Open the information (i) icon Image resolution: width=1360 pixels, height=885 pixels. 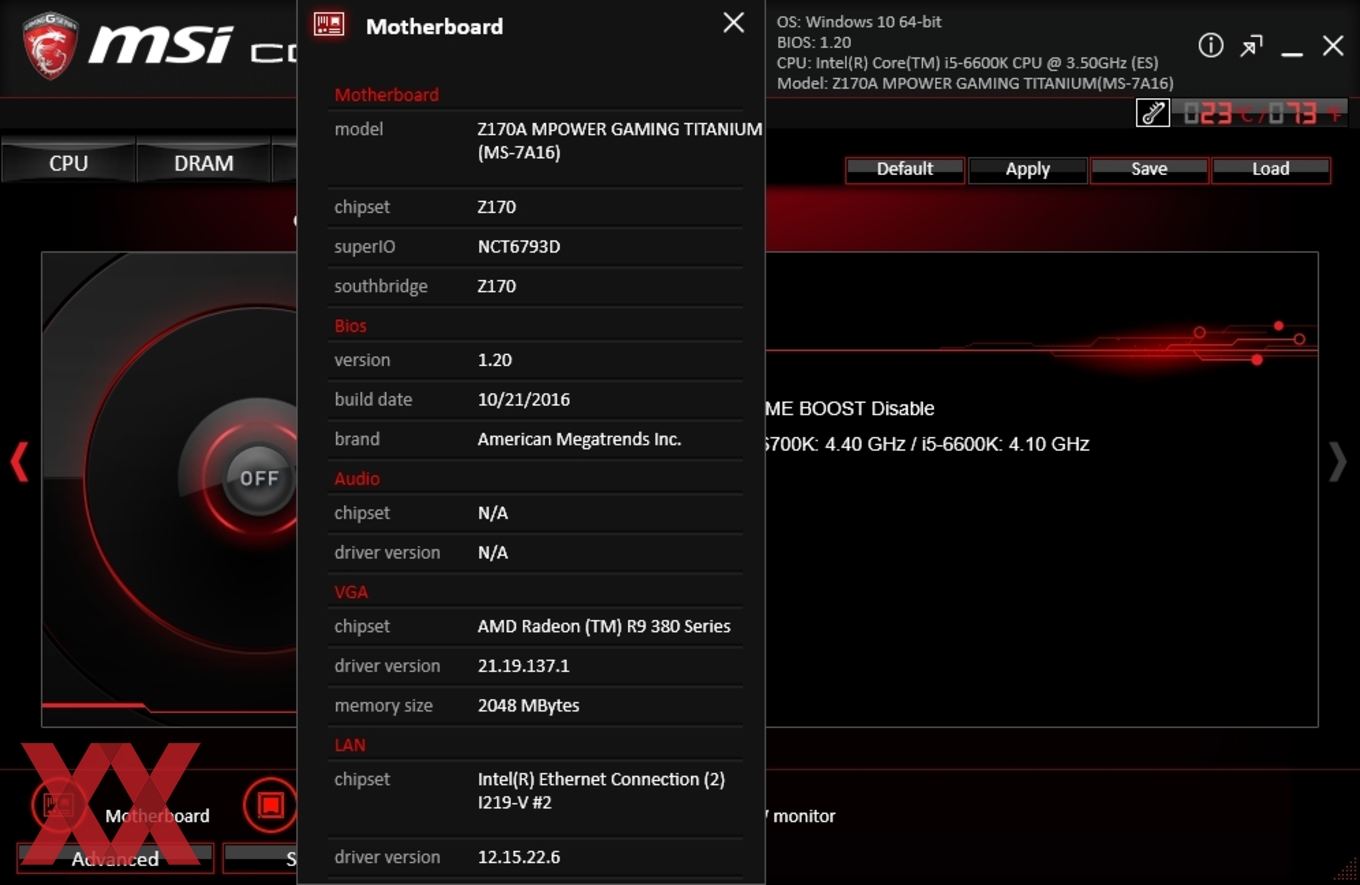pyautogui.click(x=1210, y=45)
